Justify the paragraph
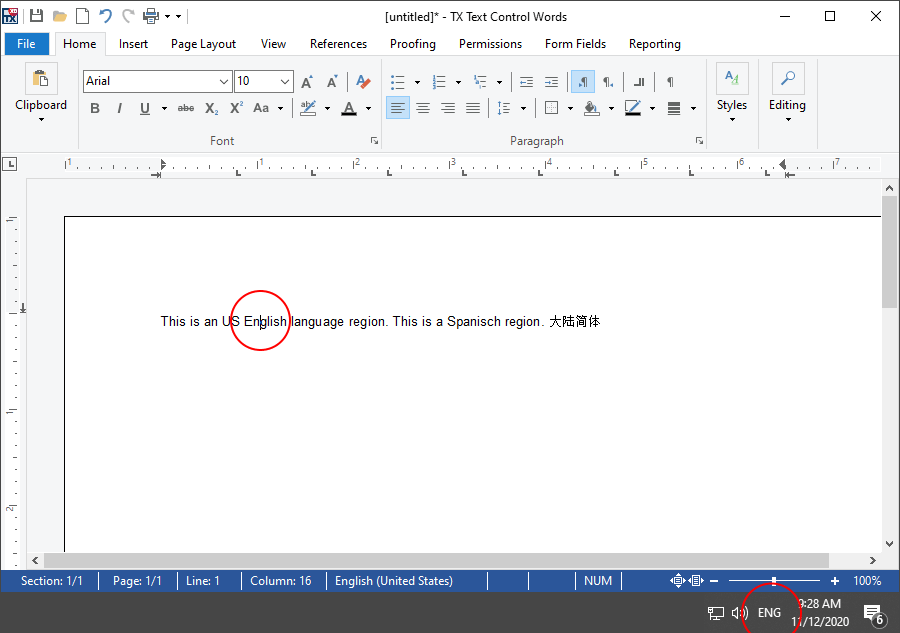Viewport: 900px width, 633px height. click(473, 108)
